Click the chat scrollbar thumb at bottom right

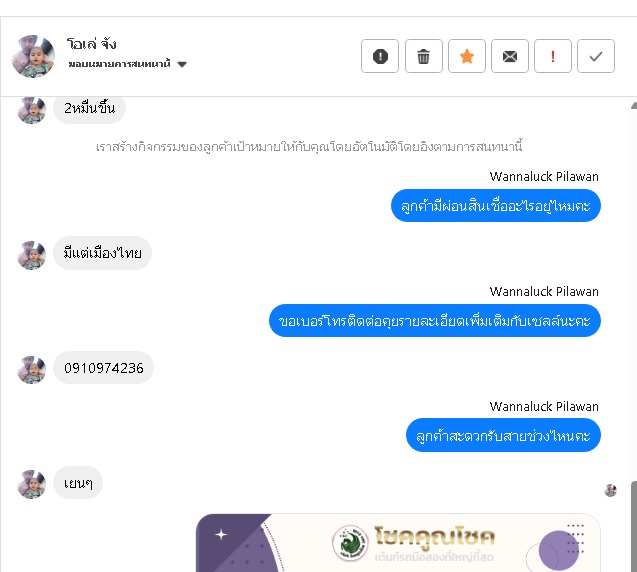click(x=634, y=526)
